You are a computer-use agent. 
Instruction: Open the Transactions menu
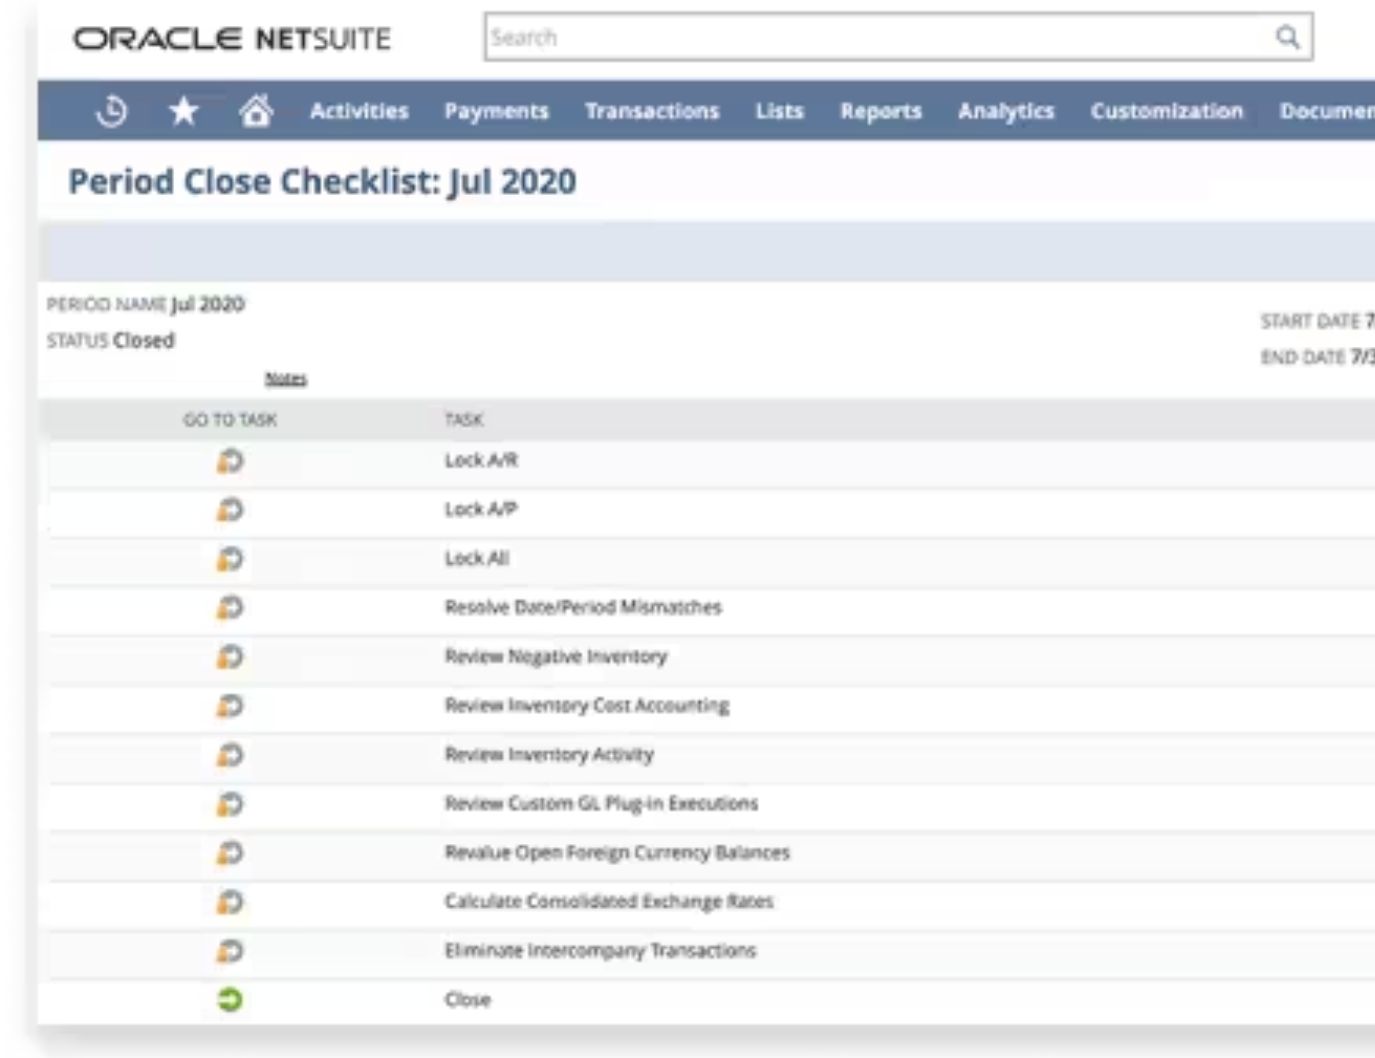click(652, 111)
